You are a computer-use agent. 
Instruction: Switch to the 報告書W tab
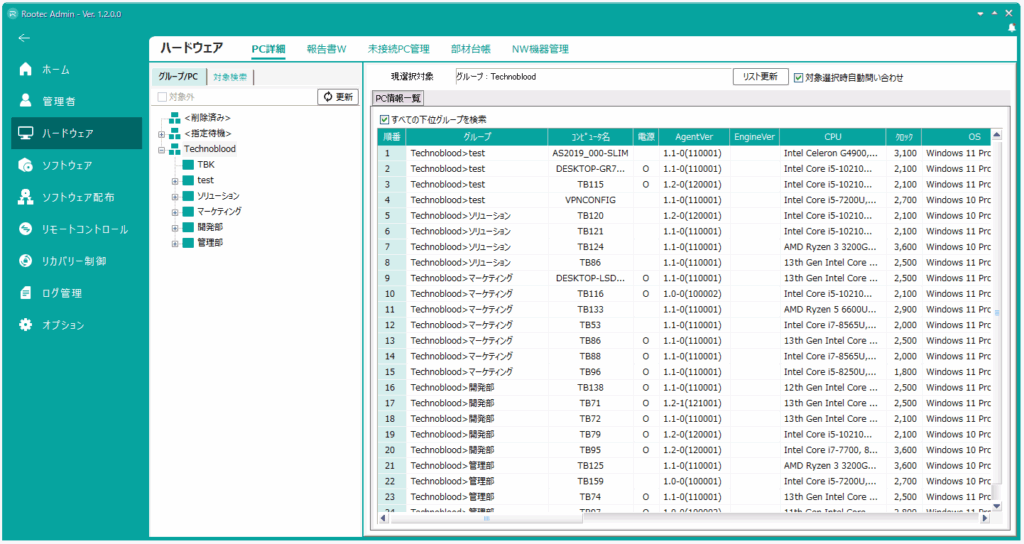(x=327, y=48)
